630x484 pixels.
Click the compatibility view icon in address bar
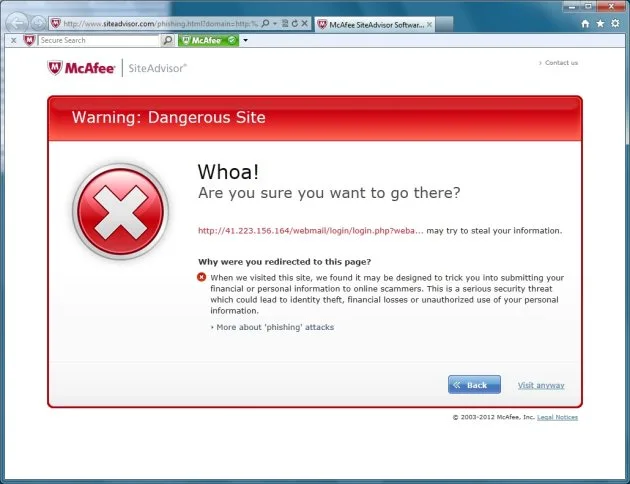click(x=285, y=24)
